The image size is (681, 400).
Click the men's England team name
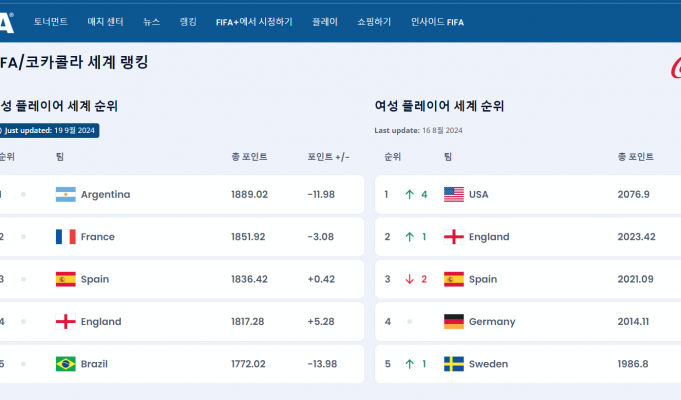(100, 322)
